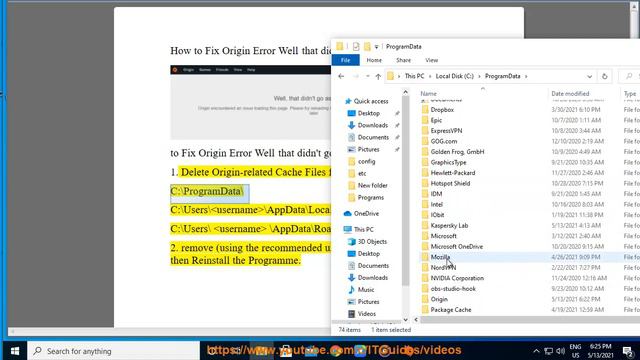Click the Properties icon in title bar
This screenshot has width=640, height=360.
(x=356, y=47)
